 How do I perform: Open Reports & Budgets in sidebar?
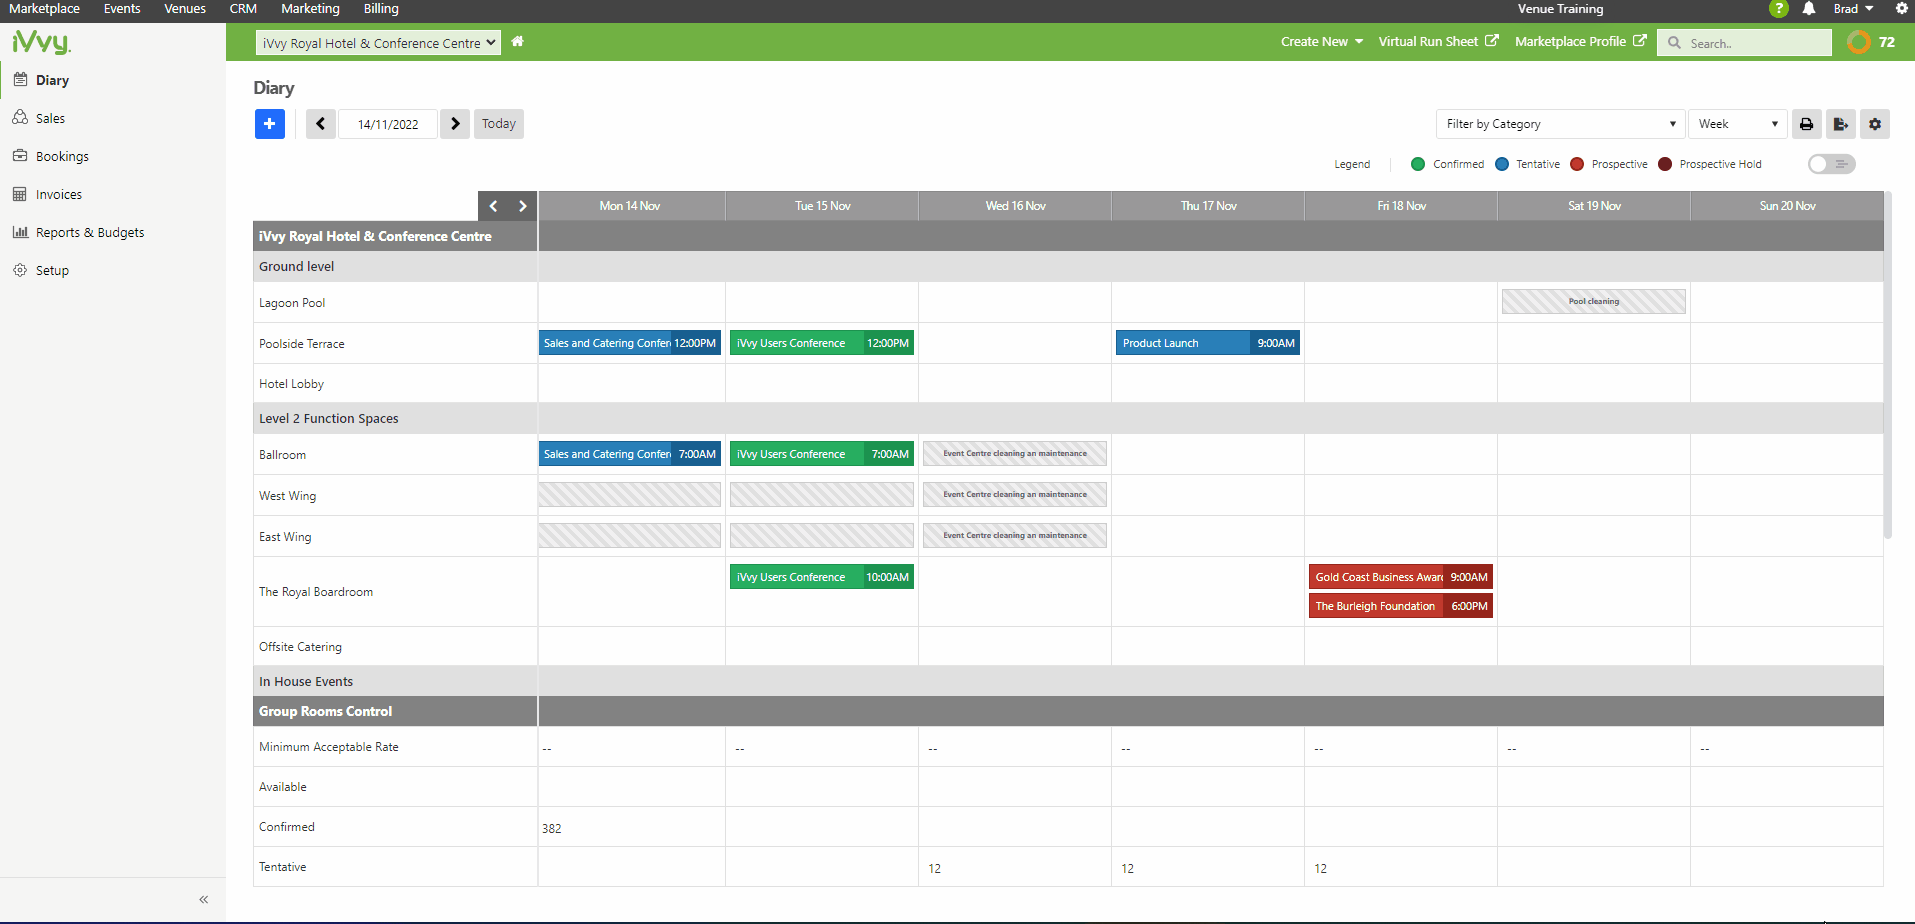90,233
